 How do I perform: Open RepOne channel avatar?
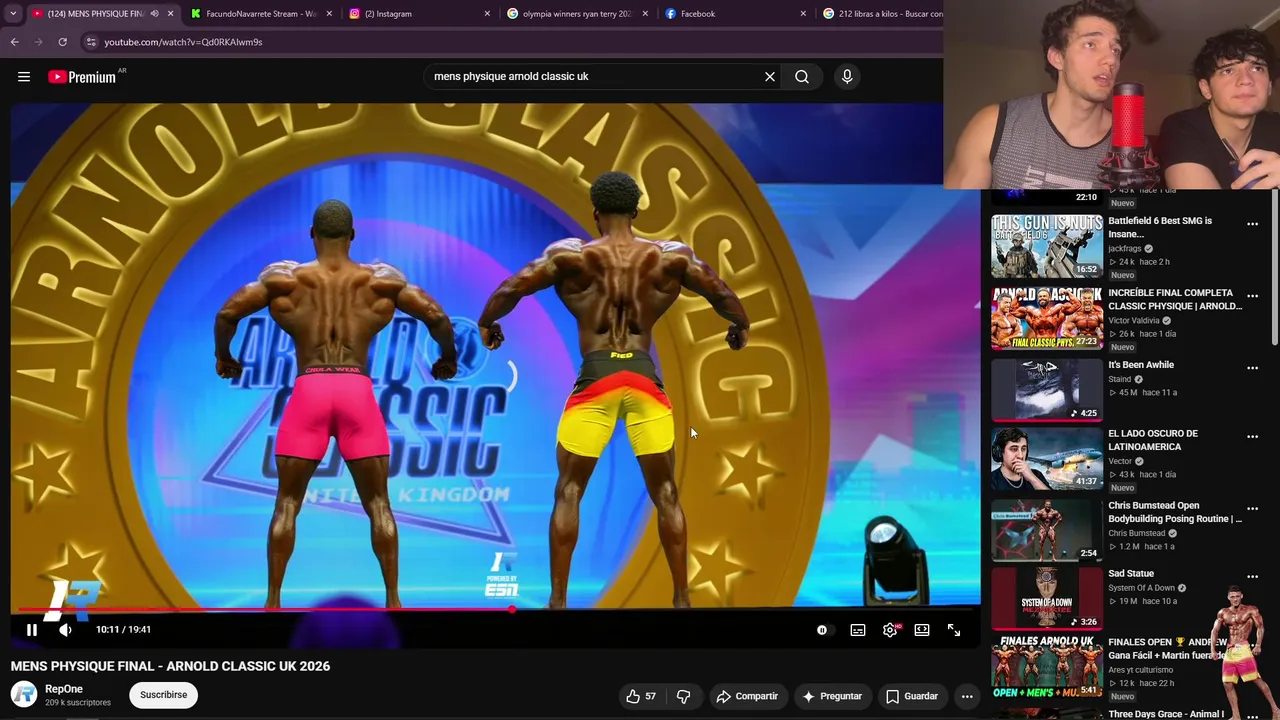(24, 694)
